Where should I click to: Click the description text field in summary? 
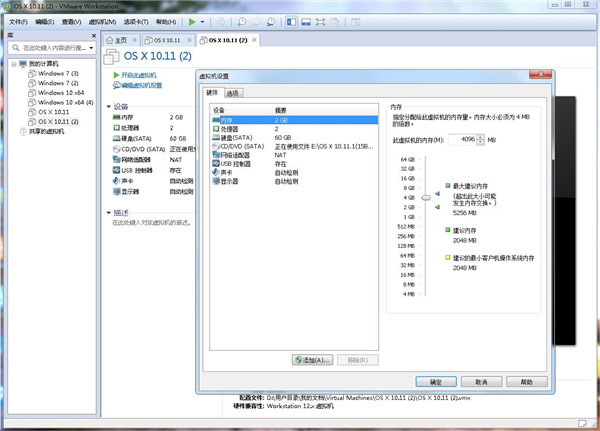click(152, 222)
